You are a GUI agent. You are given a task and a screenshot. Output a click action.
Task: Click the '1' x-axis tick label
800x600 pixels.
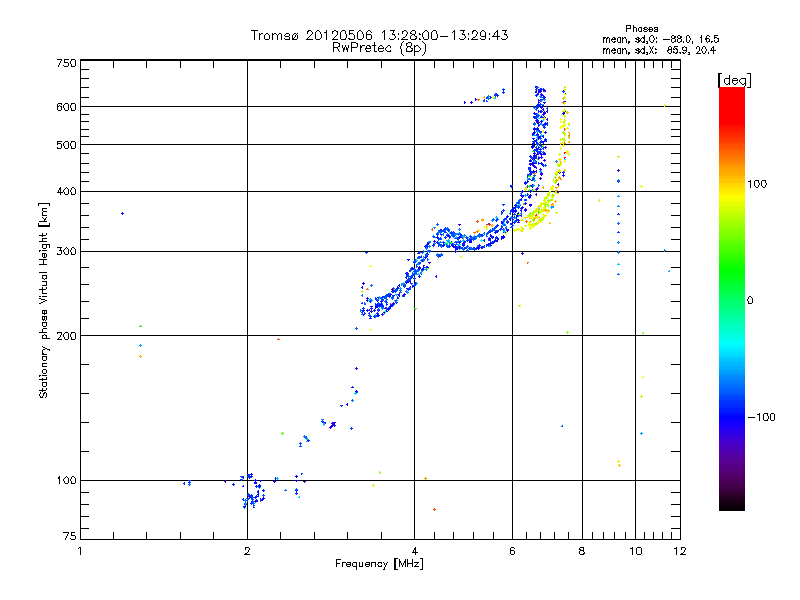click(x=80, y=552)
